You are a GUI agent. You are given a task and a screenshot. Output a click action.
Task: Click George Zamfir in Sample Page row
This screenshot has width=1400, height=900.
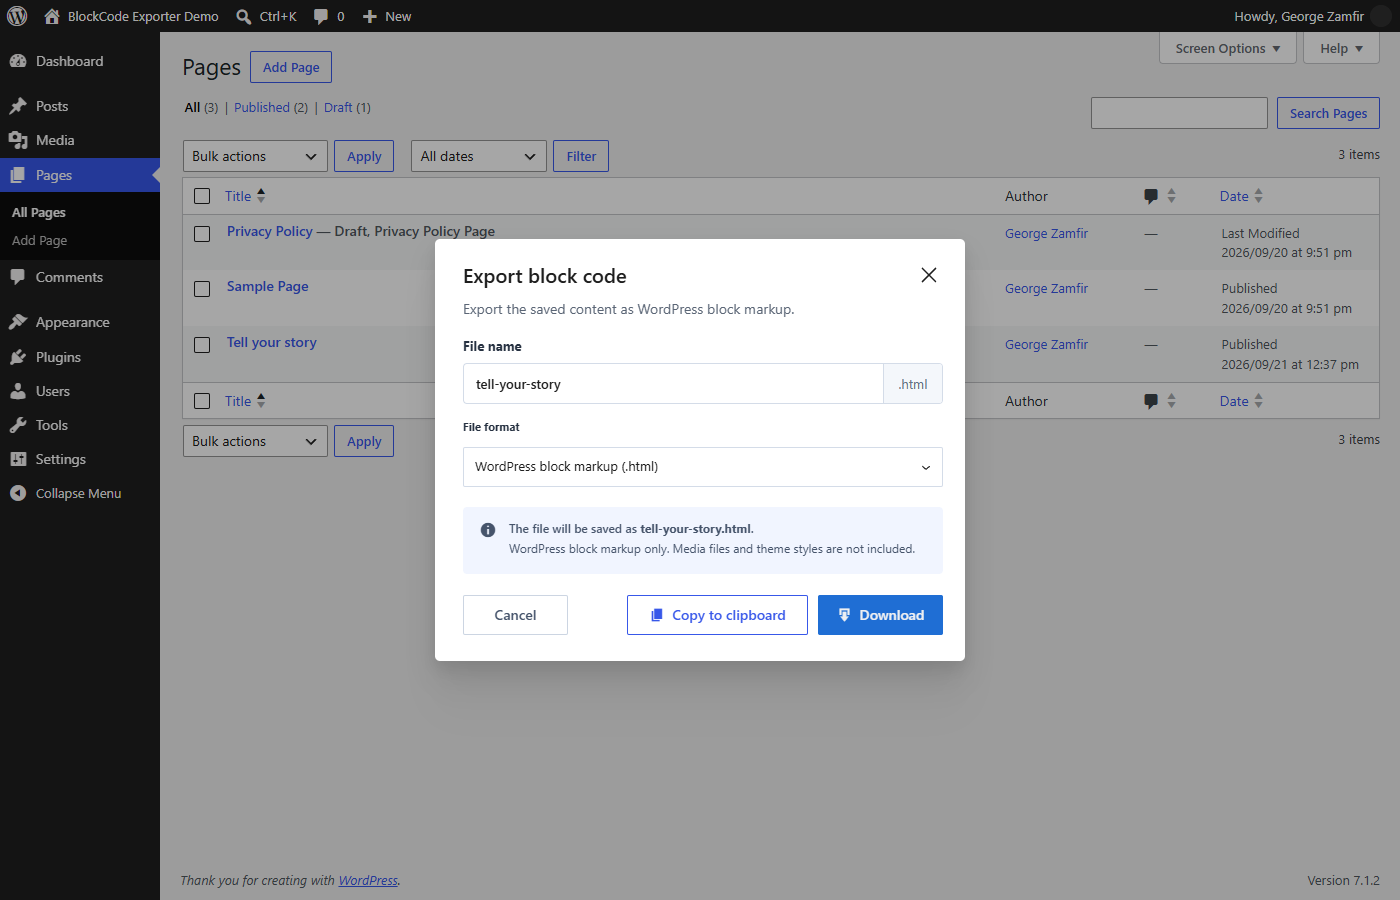[1046, 288]
